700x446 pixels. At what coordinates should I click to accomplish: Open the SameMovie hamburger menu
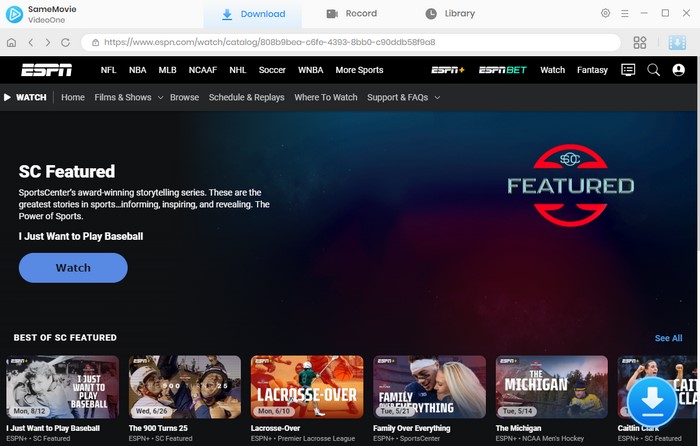(x=625, y=14)
